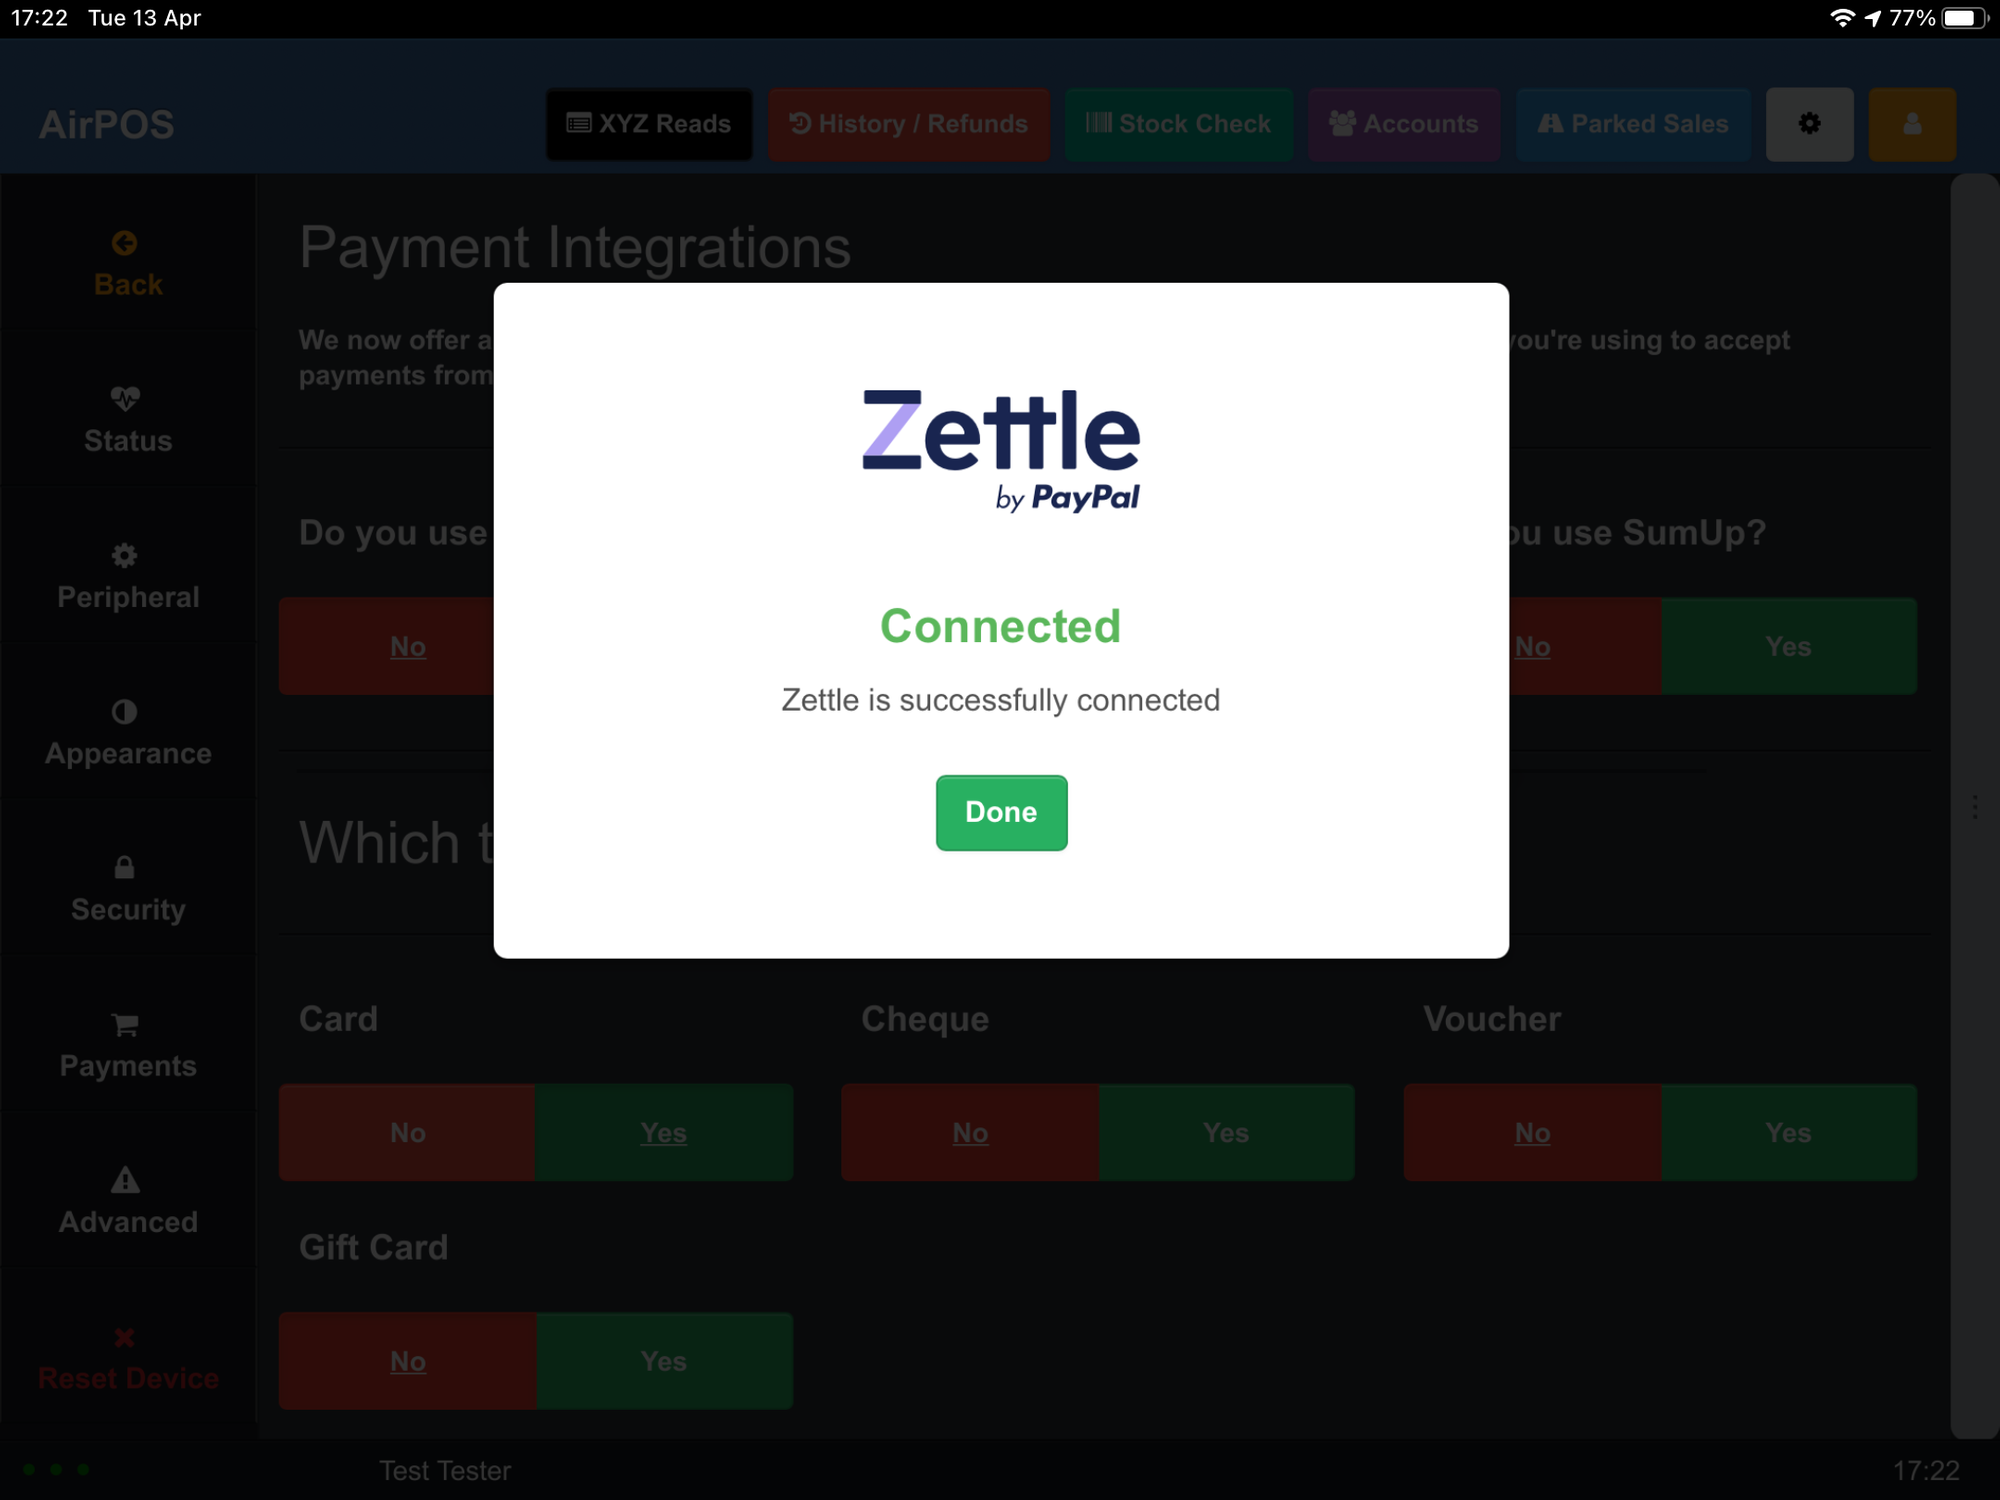This screenshot has height=1500, width=2000.
Task: Open the Status settings panel
Action: (x=126, y=419)
